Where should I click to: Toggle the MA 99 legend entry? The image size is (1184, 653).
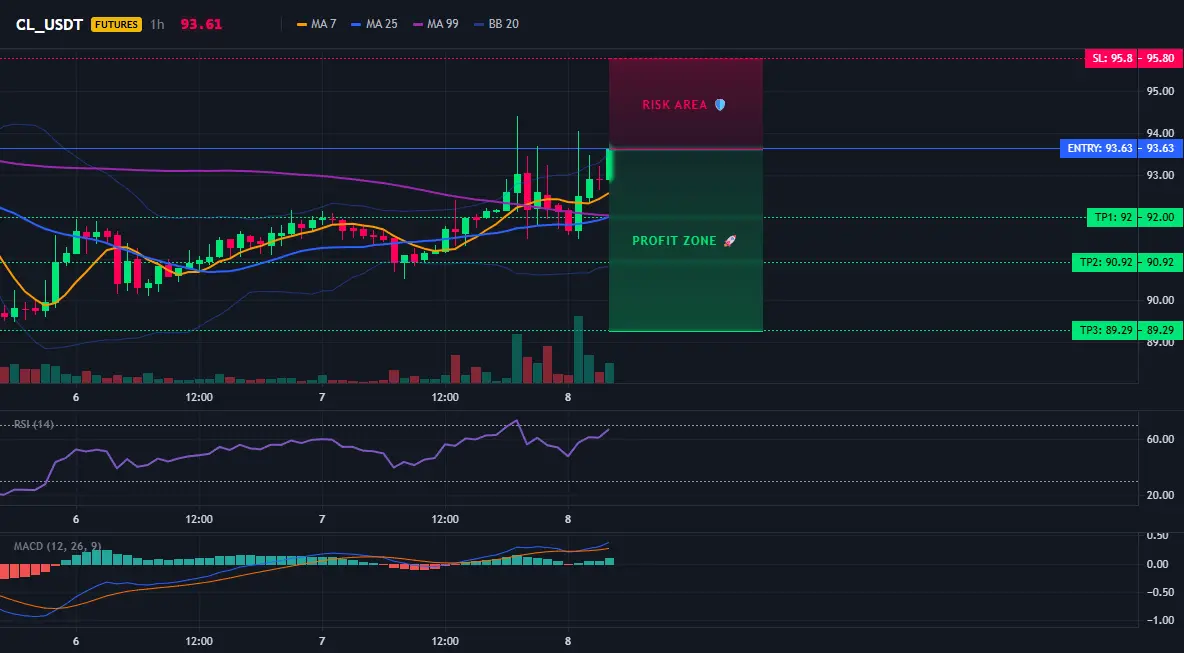tap(436, 24)
